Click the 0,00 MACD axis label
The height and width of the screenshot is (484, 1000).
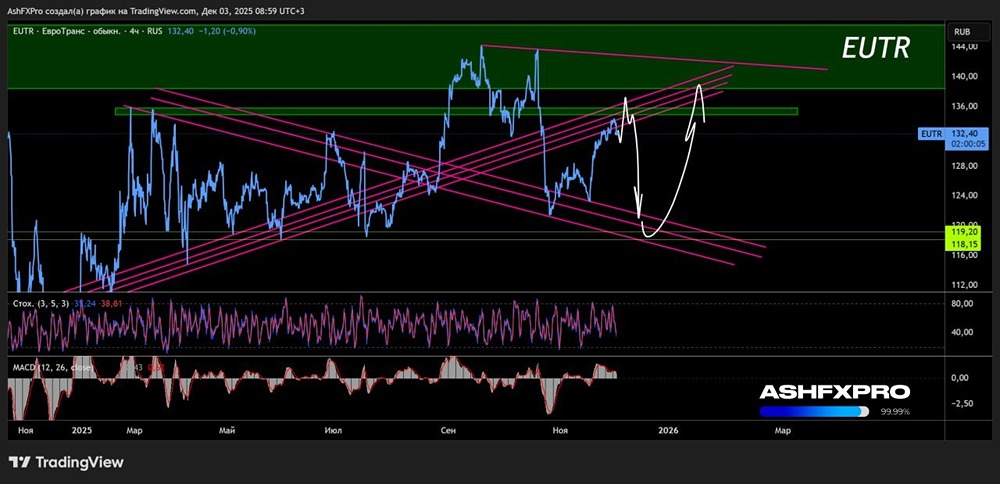coord(961,378)
